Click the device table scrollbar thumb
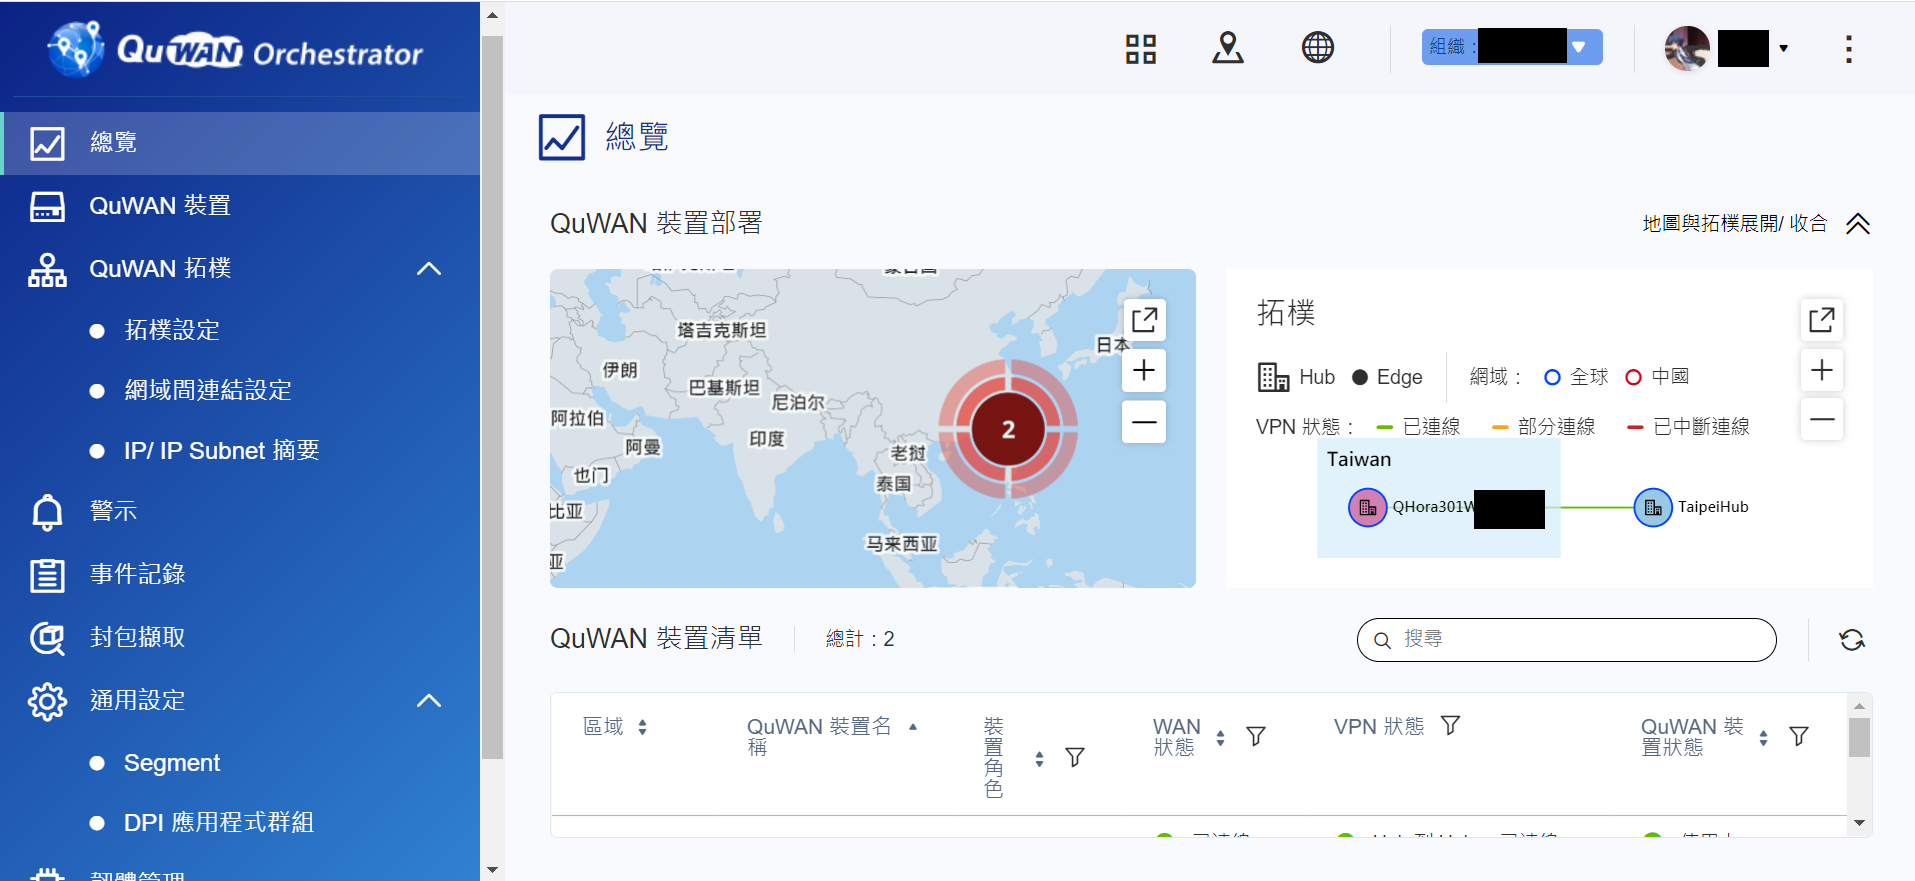 point(1859,738)
